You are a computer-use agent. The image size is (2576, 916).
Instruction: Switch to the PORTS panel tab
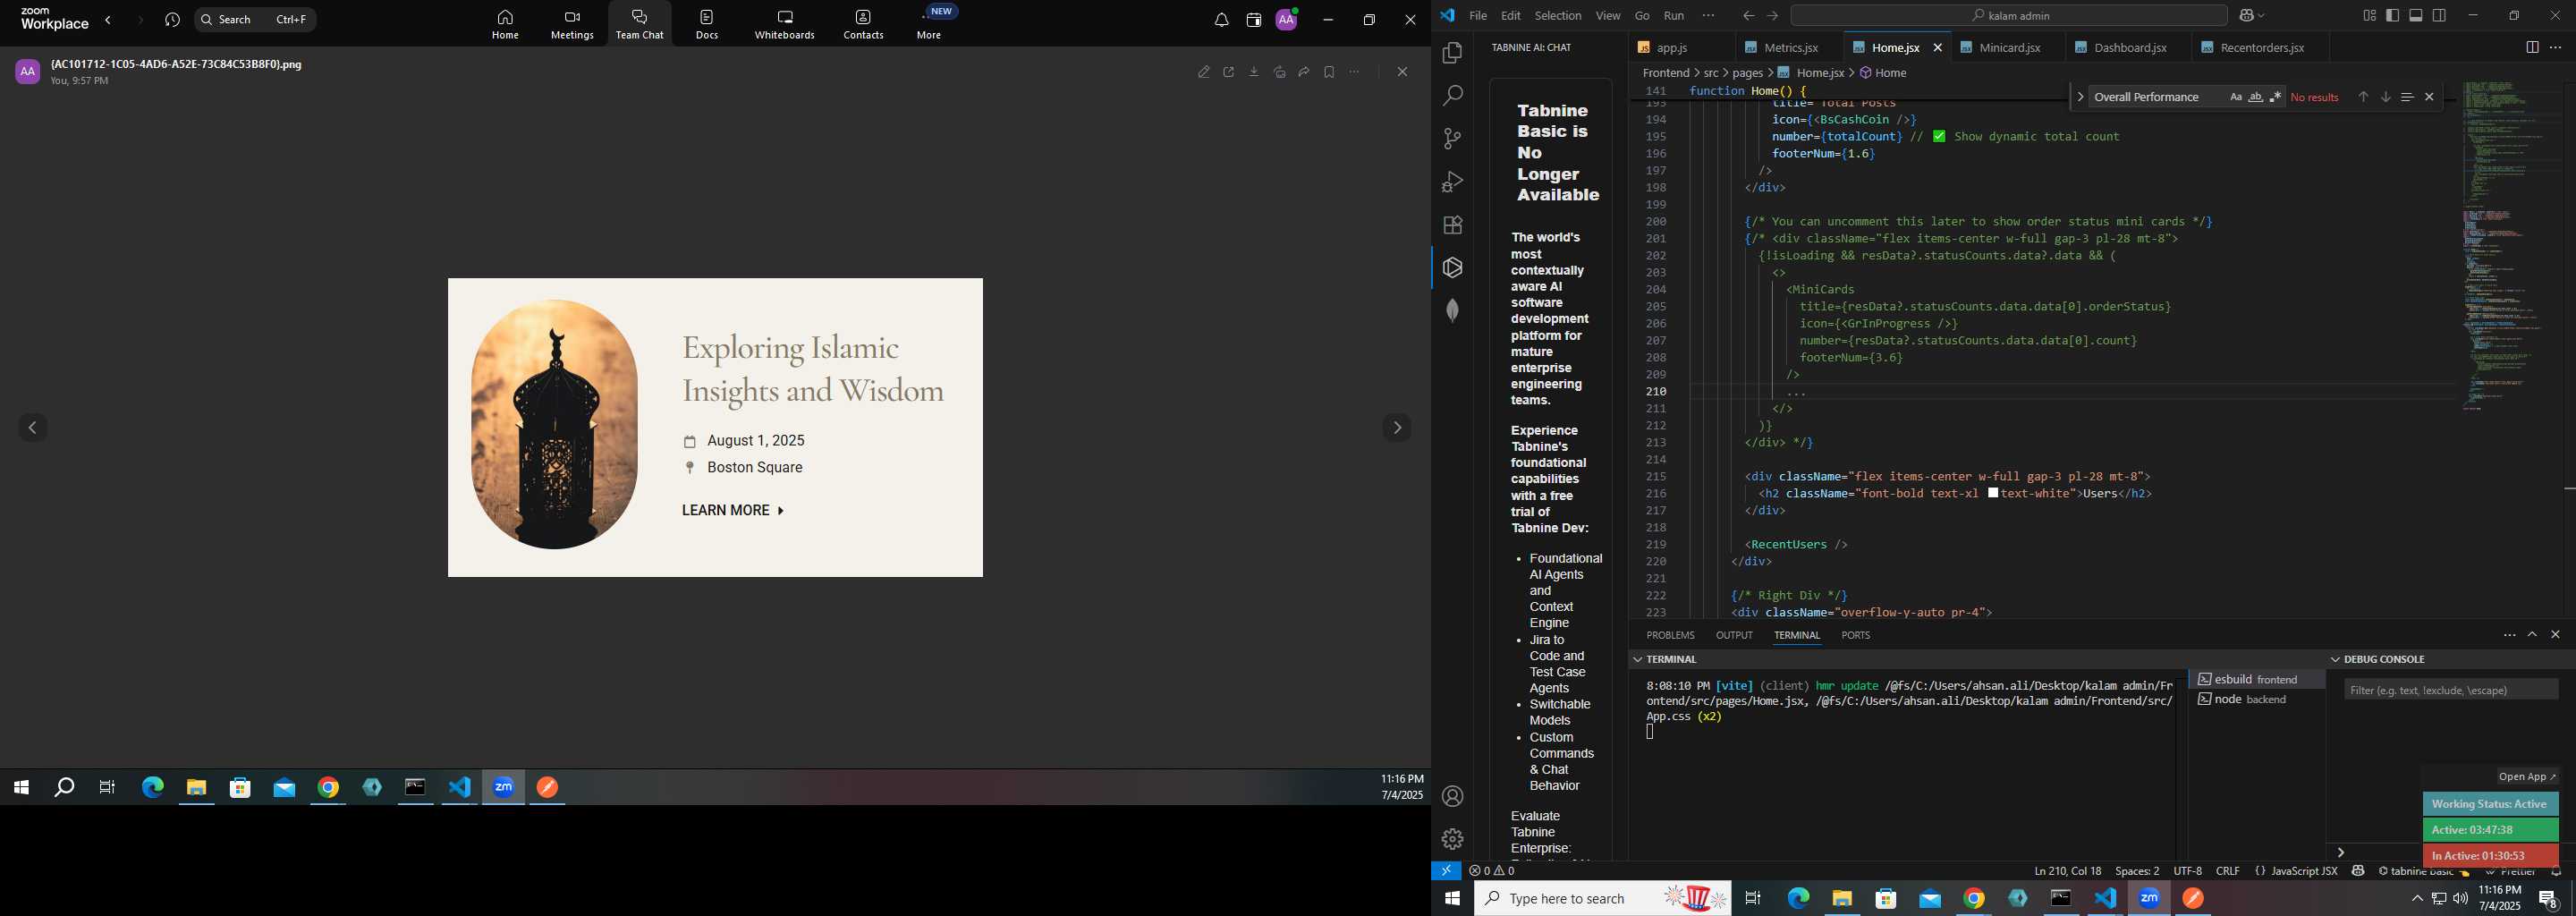pyautogui.click(x=1855, y=635)
